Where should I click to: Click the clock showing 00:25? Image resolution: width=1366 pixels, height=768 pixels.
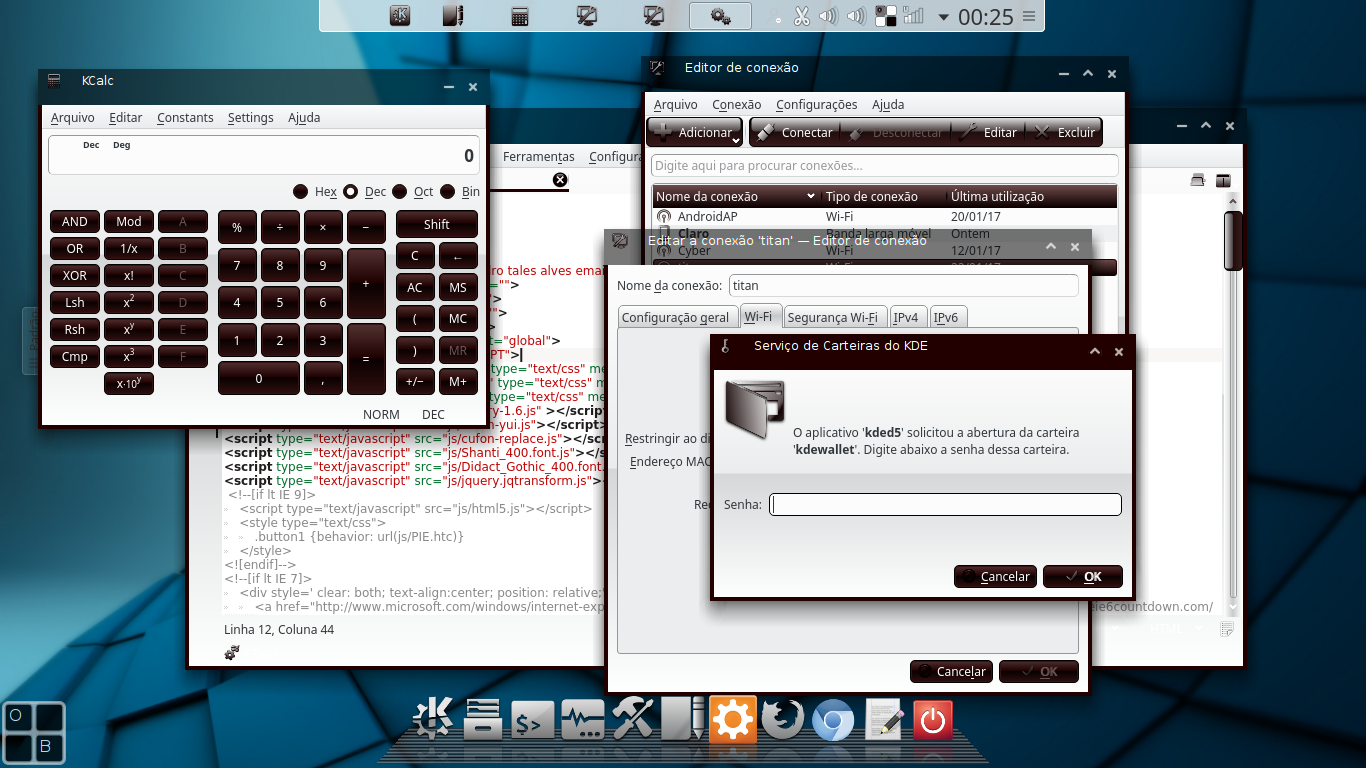(x=985, y=17)
